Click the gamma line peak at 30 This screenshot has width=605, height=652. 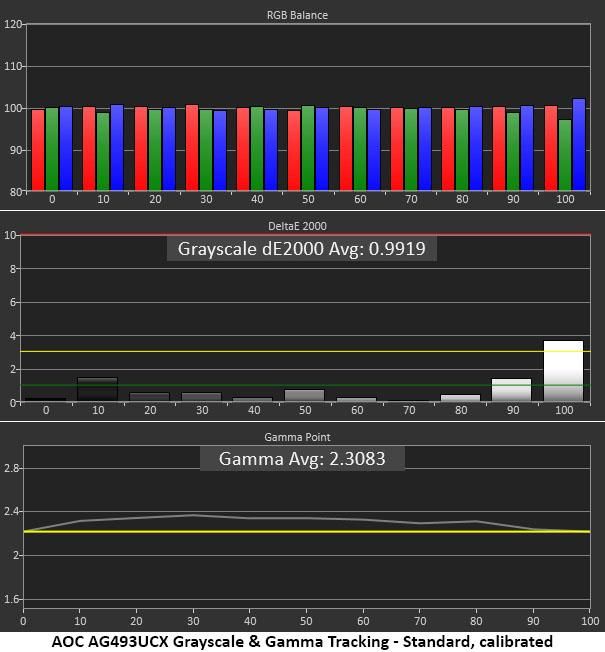pyautogui.click(x=193, y=515)
